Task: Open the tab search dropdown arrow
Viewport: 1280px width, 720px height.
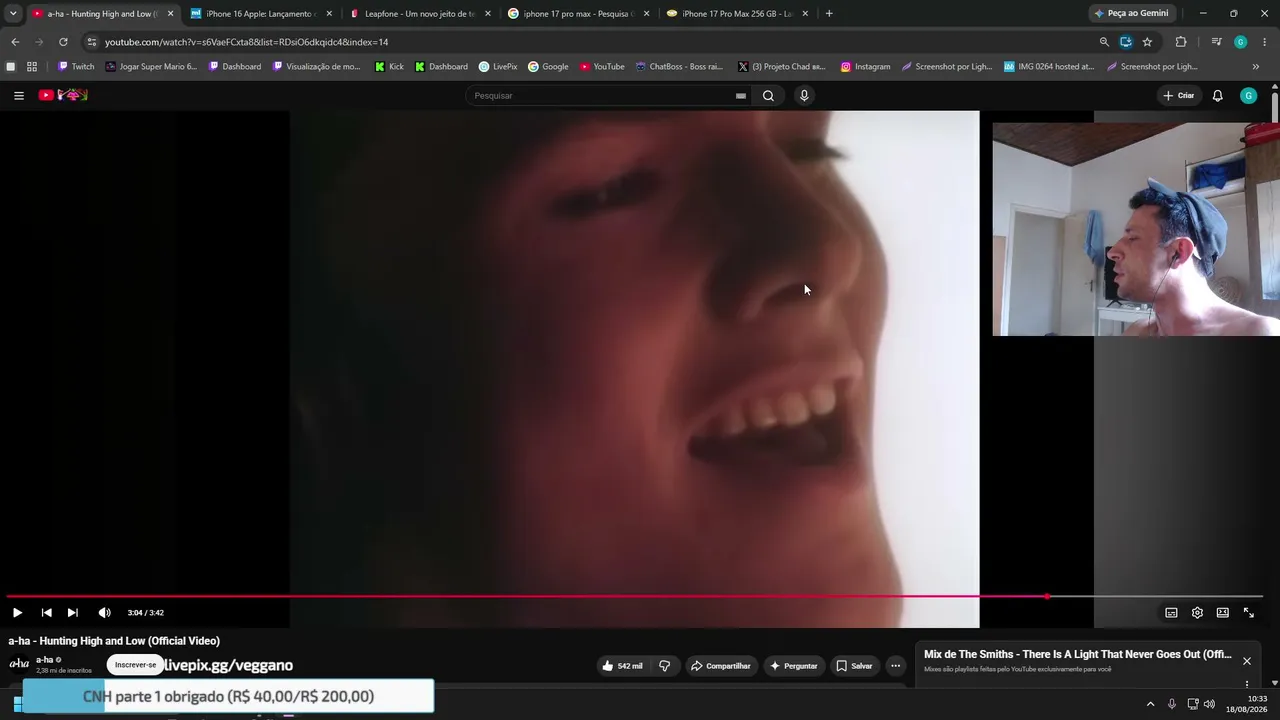Action: 13,14
